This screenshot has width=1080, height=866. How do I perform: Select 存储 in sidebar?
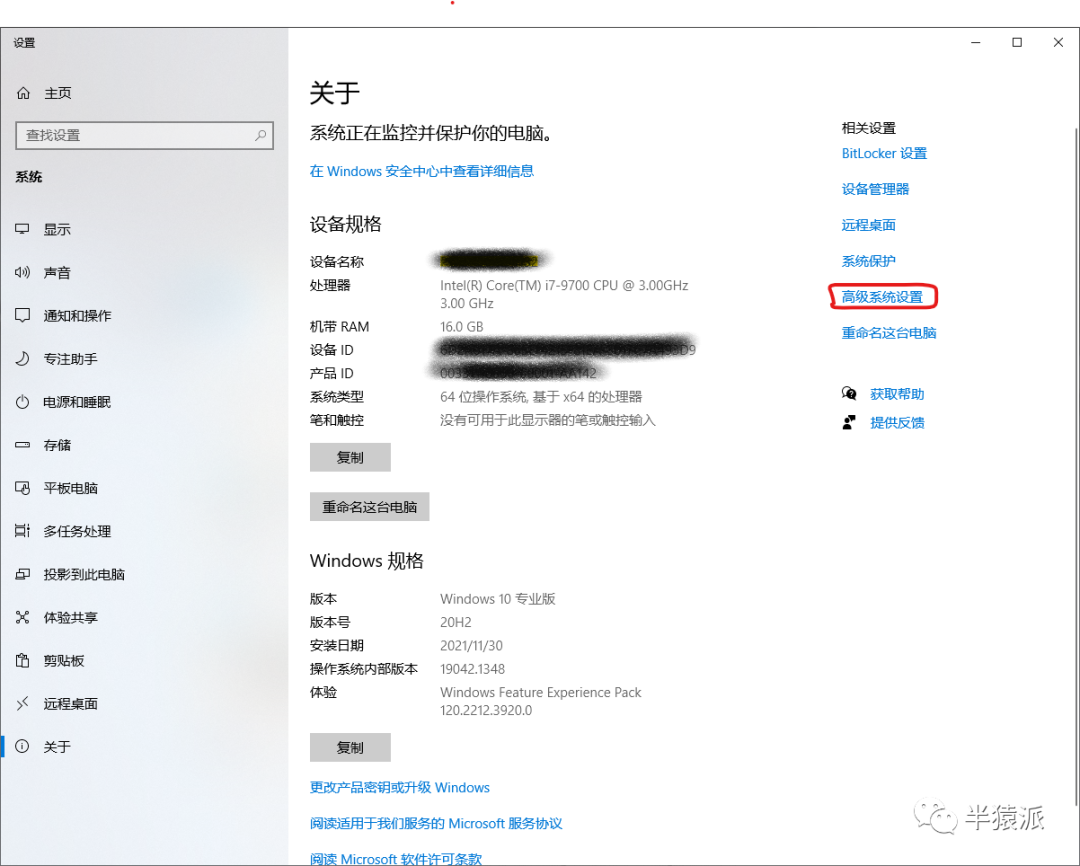(x=144, y=445)
